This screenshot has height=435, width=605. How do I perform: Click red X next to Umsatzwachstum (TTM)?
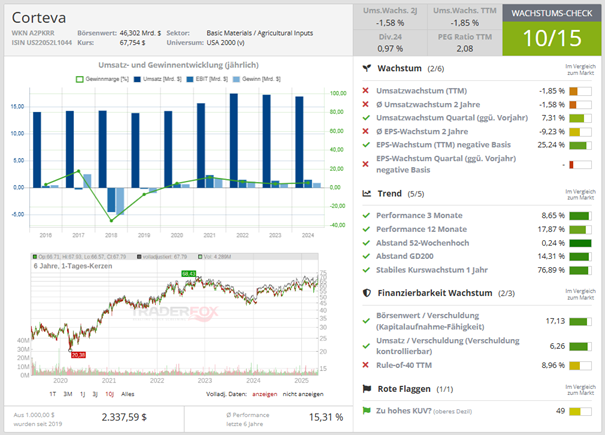tap(366, 91)
